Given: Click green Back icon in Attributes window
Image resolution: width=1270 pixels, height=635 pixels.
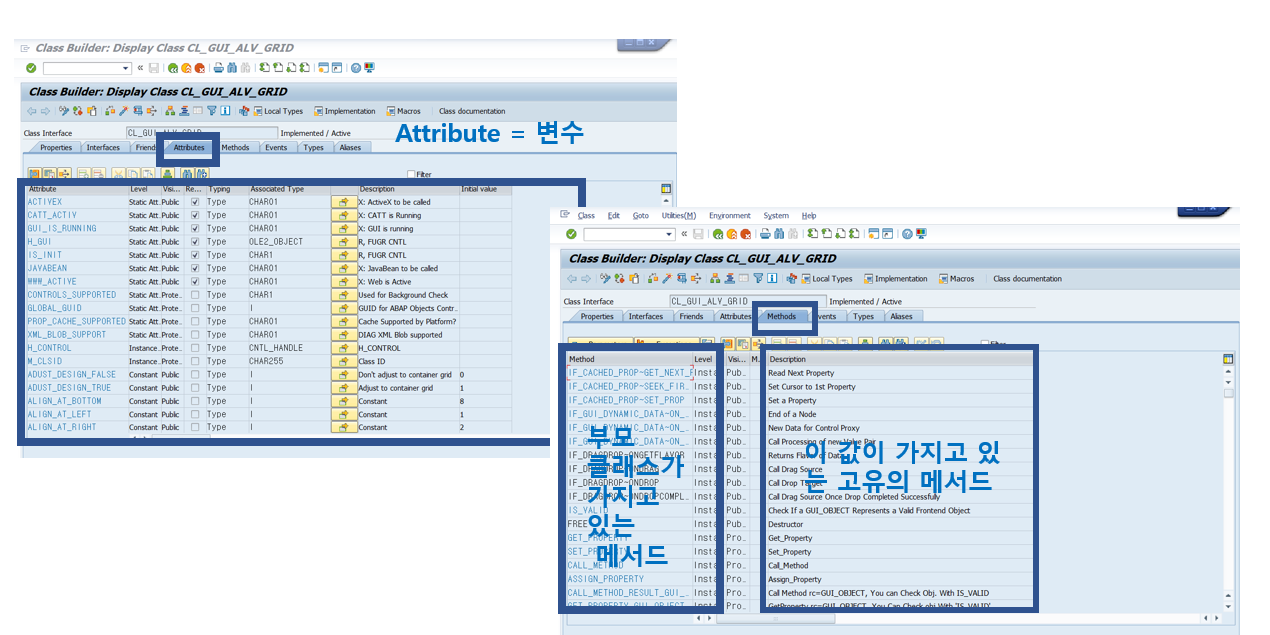Looking at the screenshot, I should [173, 68].
